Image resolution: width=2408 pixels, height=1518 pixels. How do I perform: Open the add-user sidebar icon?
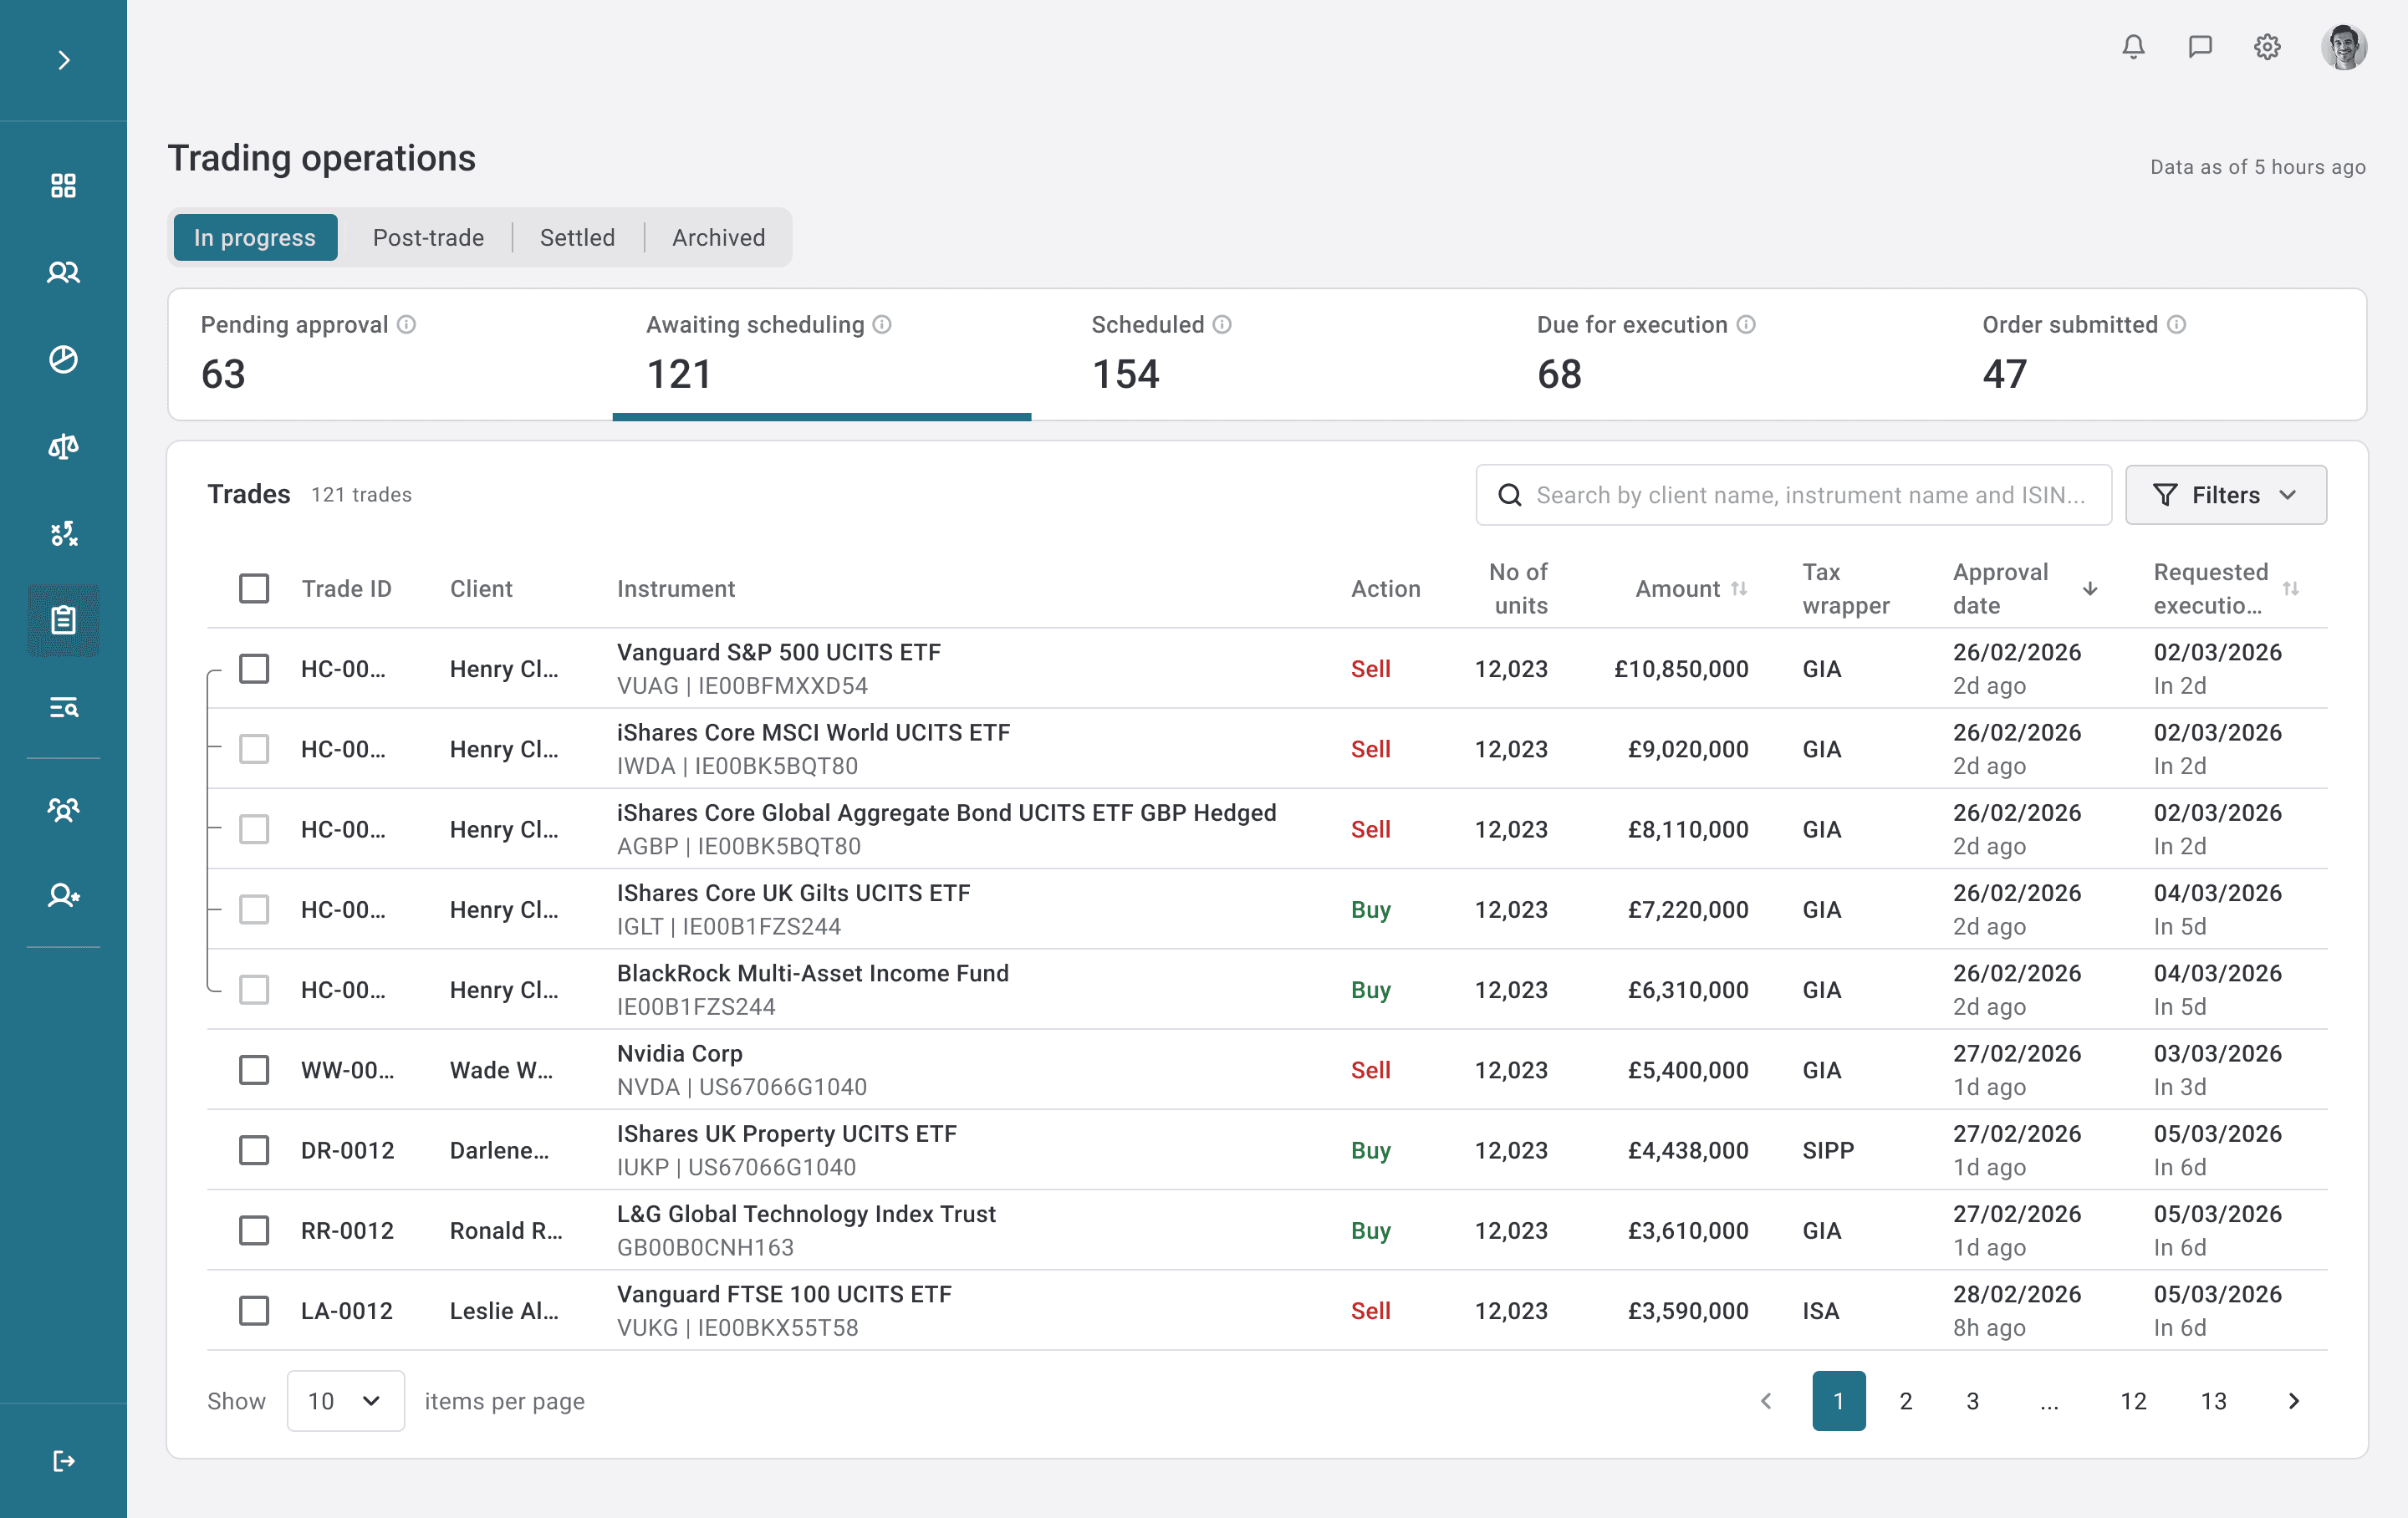tap(63, 895)
